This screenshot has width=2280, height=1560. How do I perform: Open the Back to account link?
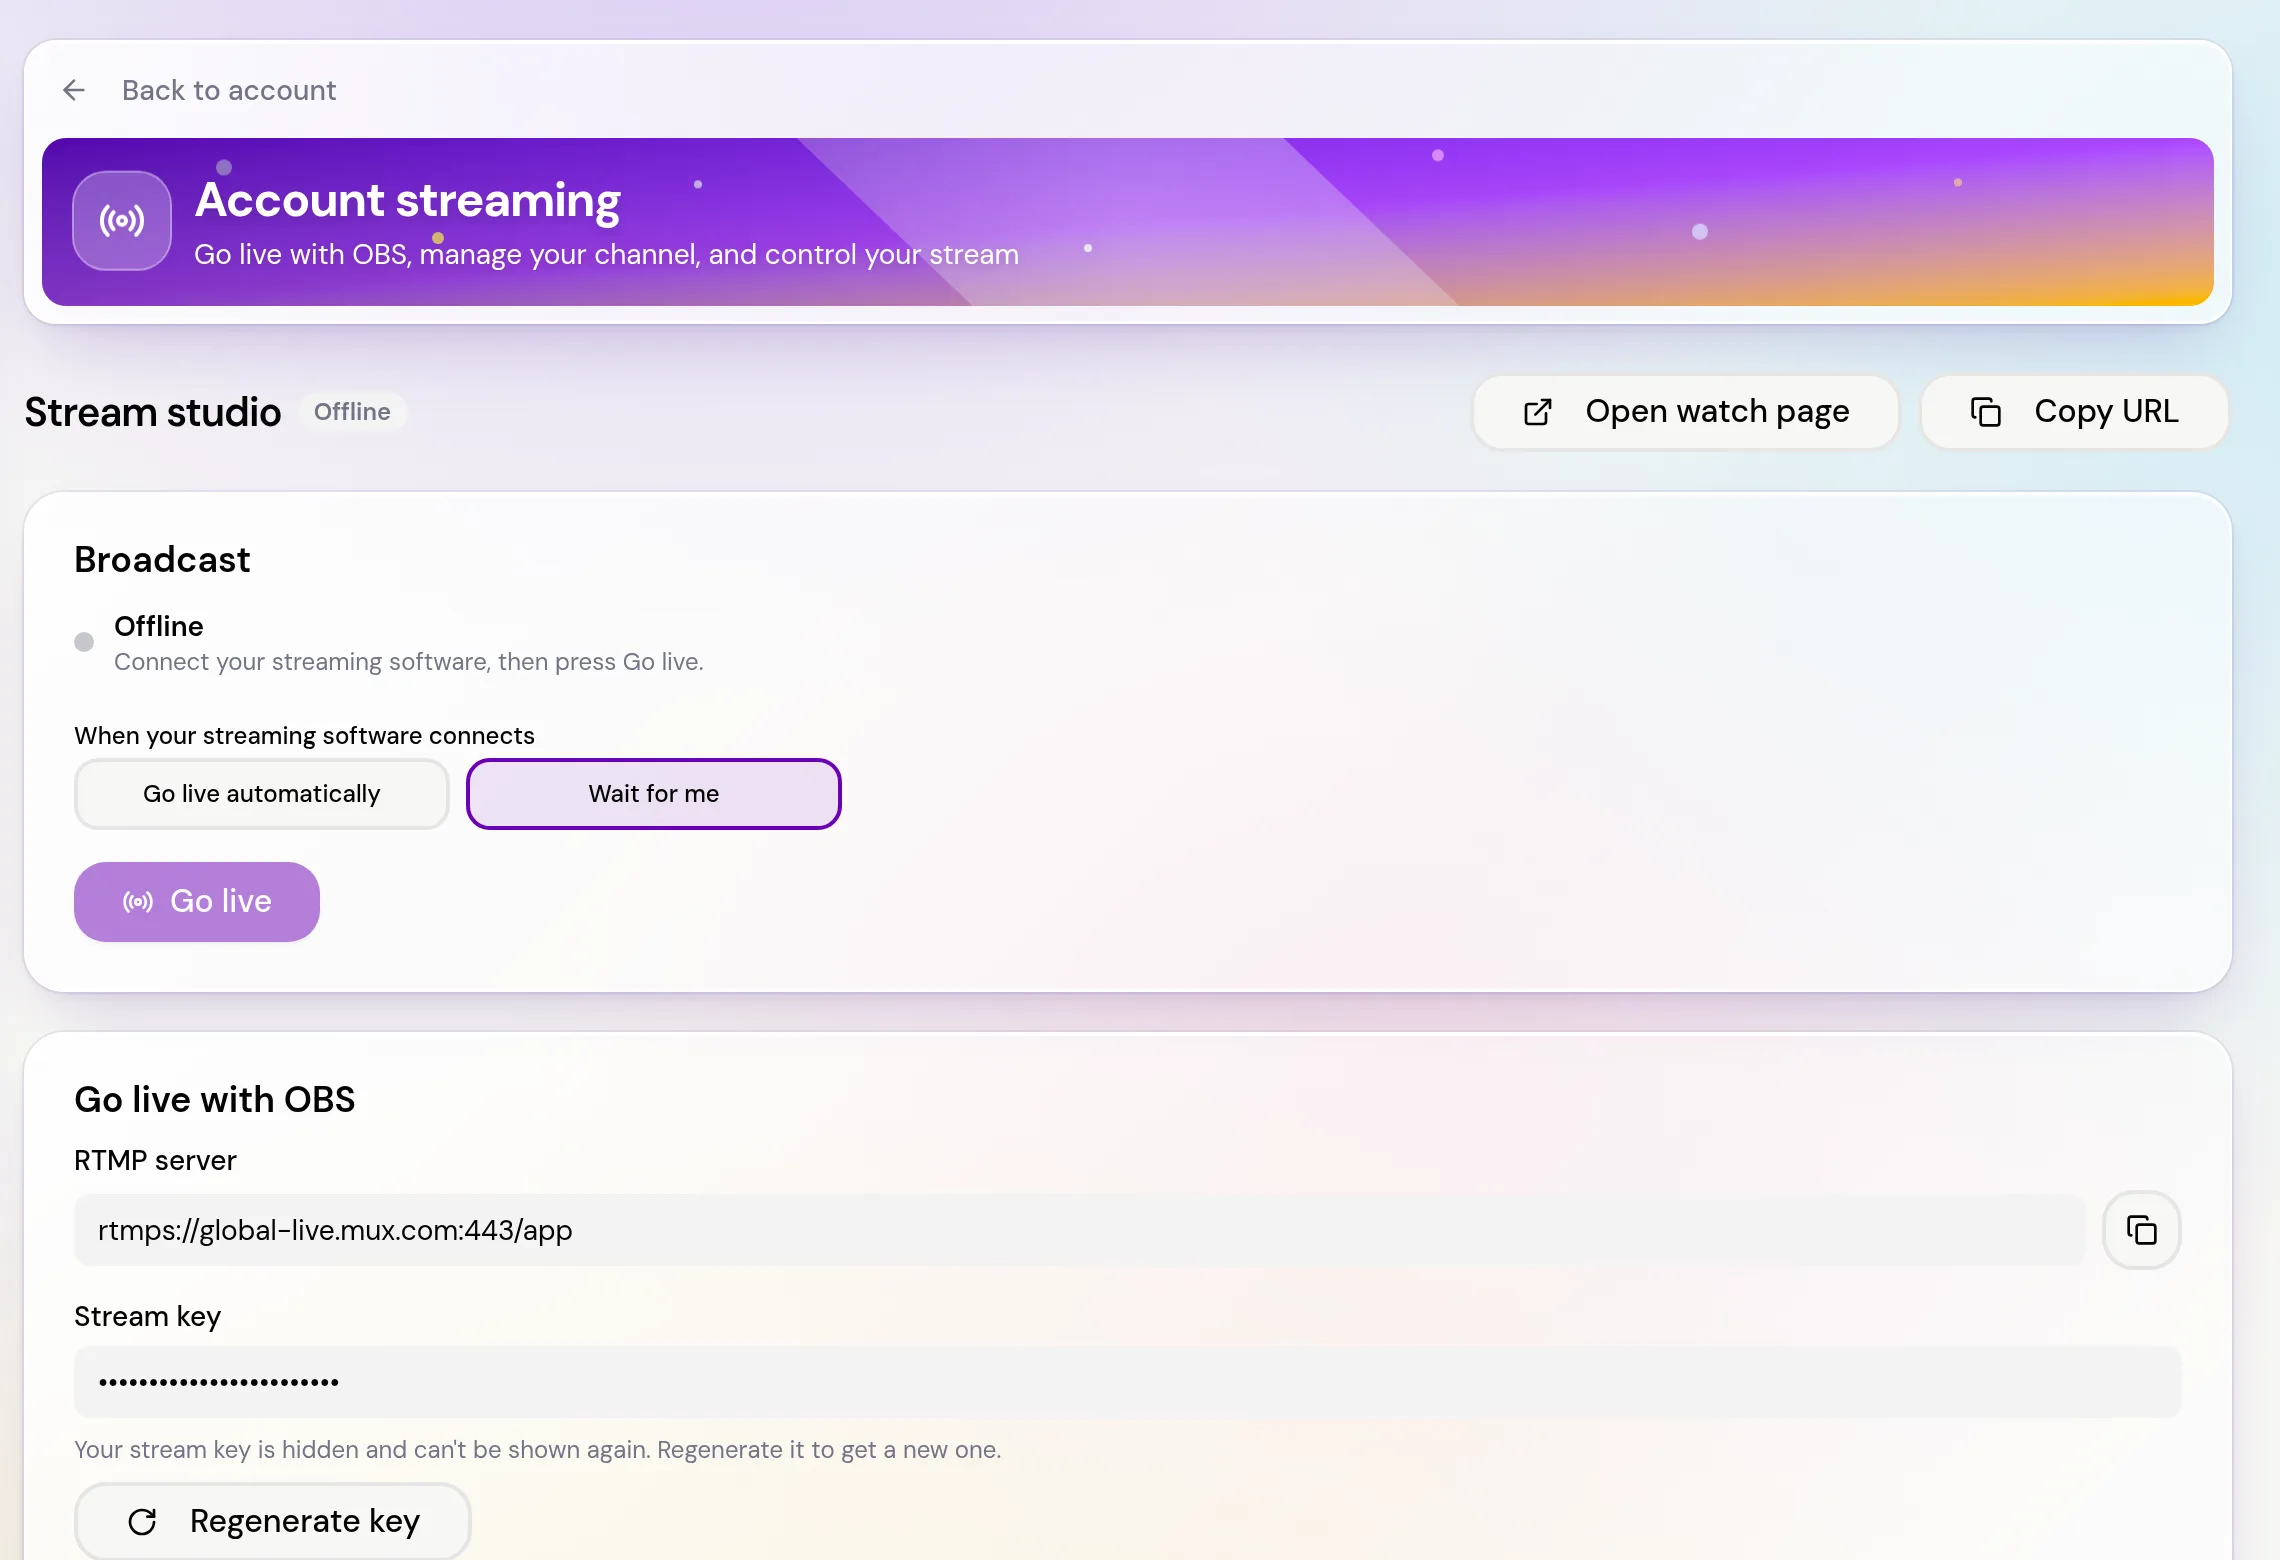point(229,90)
